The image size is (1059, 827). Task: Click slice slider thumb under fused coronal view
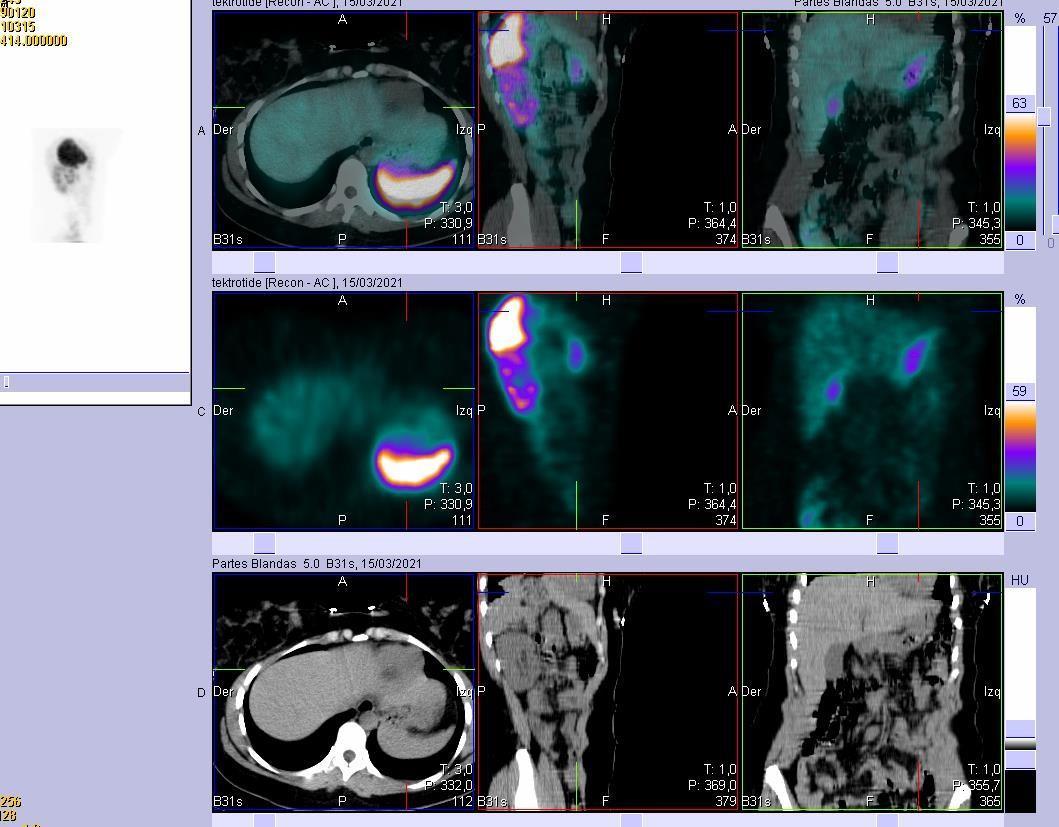(x=887, y=262)
